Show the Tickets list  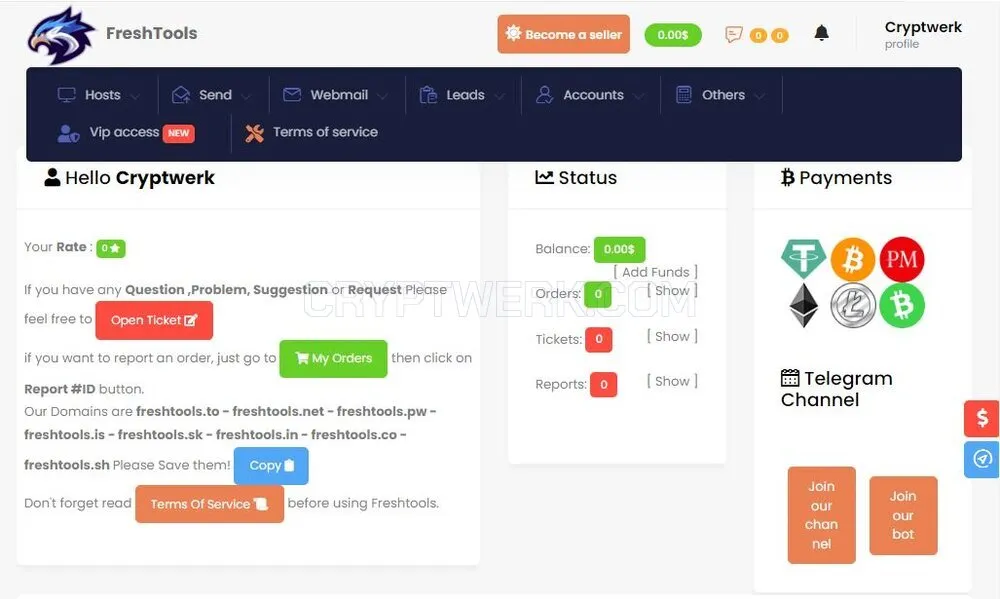pos(672,336)
